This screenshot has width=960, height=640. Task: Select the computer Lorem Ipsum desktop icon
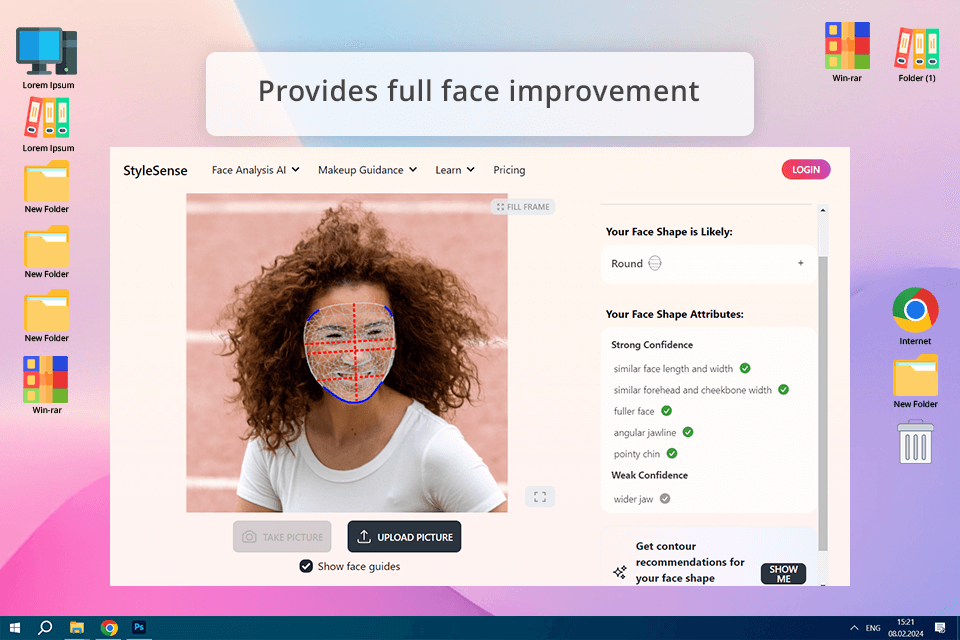click(48, 59)
